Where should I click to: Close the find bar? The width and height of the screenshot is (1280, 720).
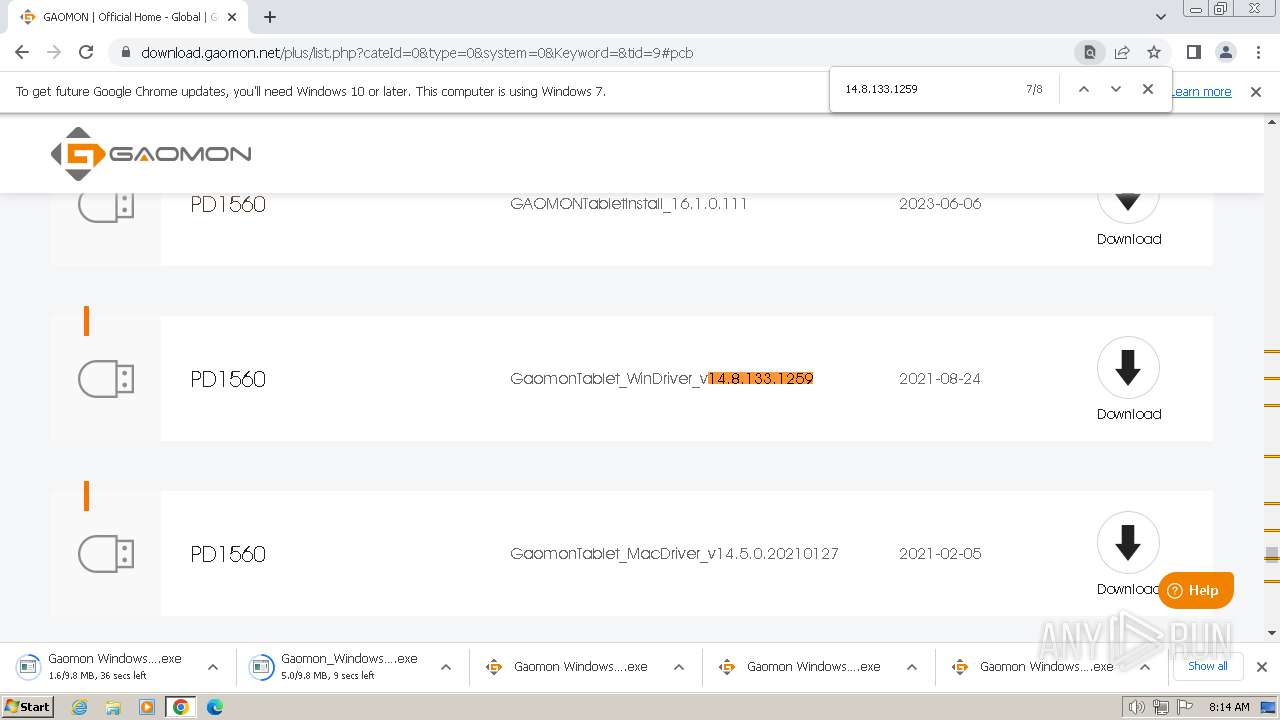click(x=1148, y=89)
